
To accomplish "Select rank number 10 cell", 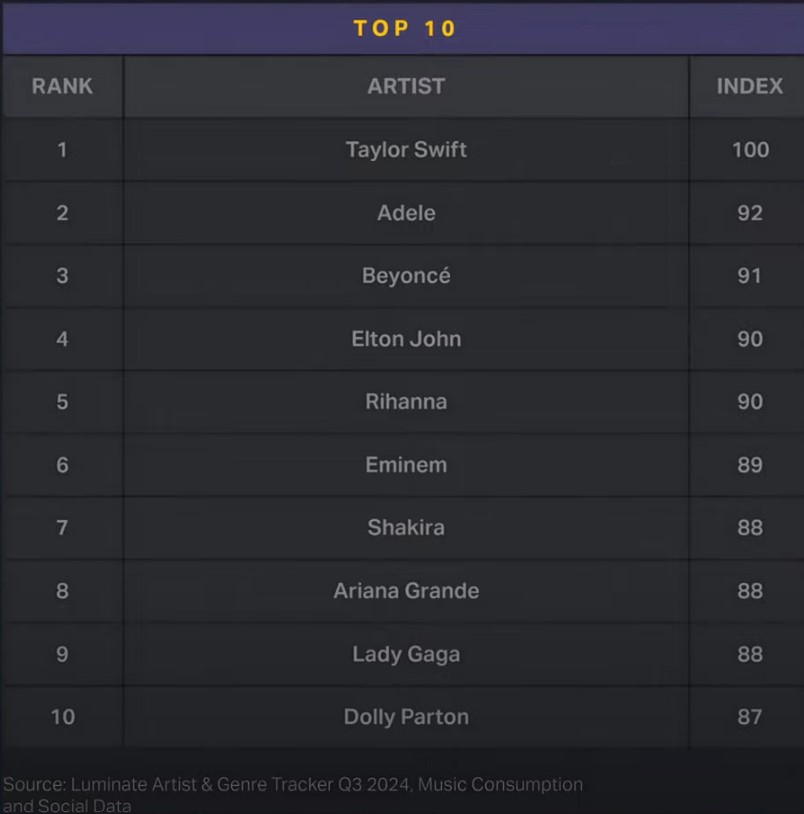I will tap(63, 717).
